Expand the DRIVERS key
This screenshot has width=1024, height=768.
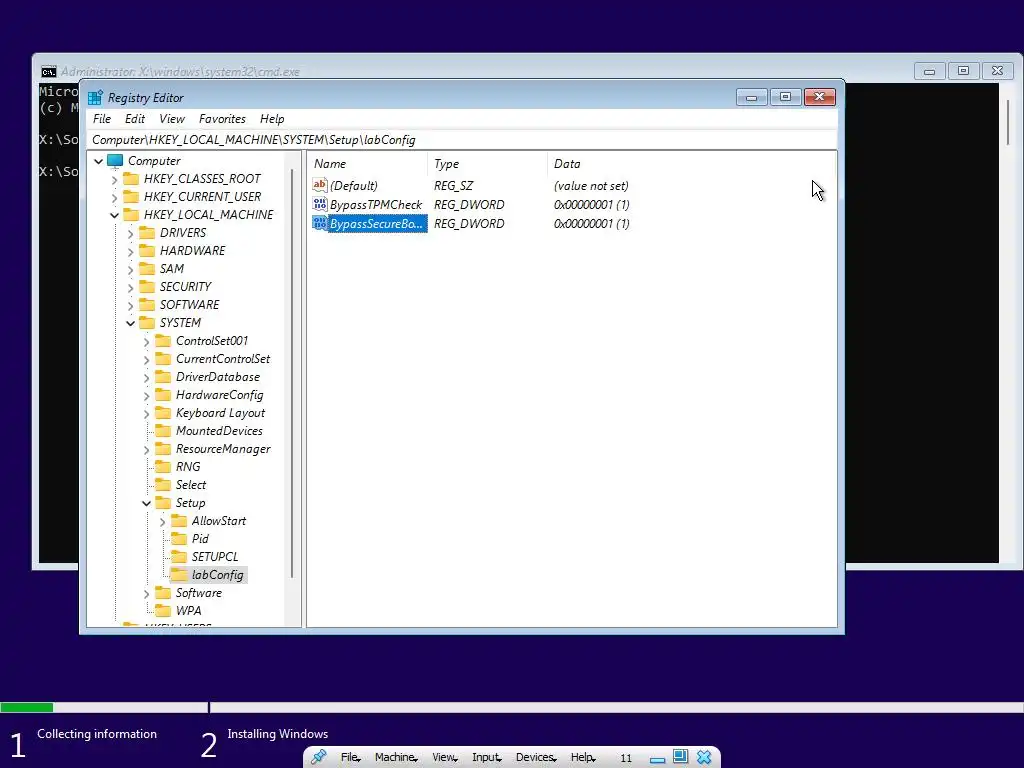pyautogui.click(x=131, y=233)
